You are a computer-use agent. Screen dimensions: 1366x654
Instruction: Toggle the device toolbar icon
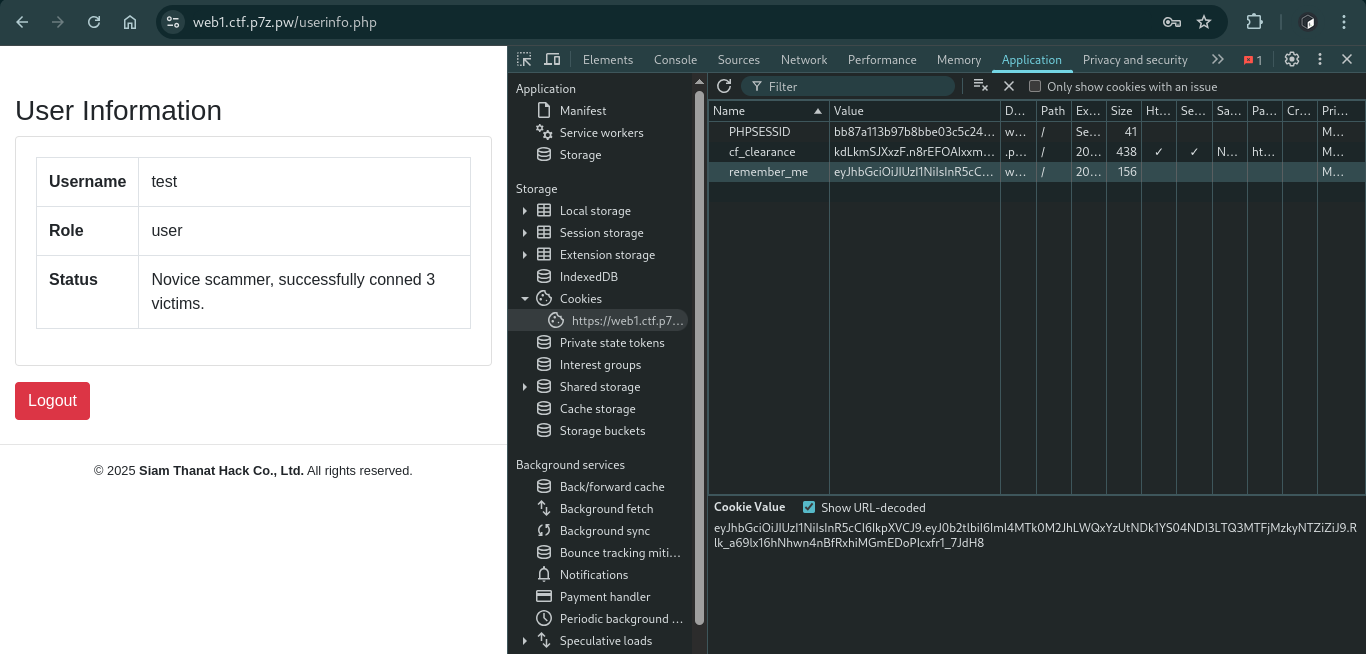tap(552, 60)
